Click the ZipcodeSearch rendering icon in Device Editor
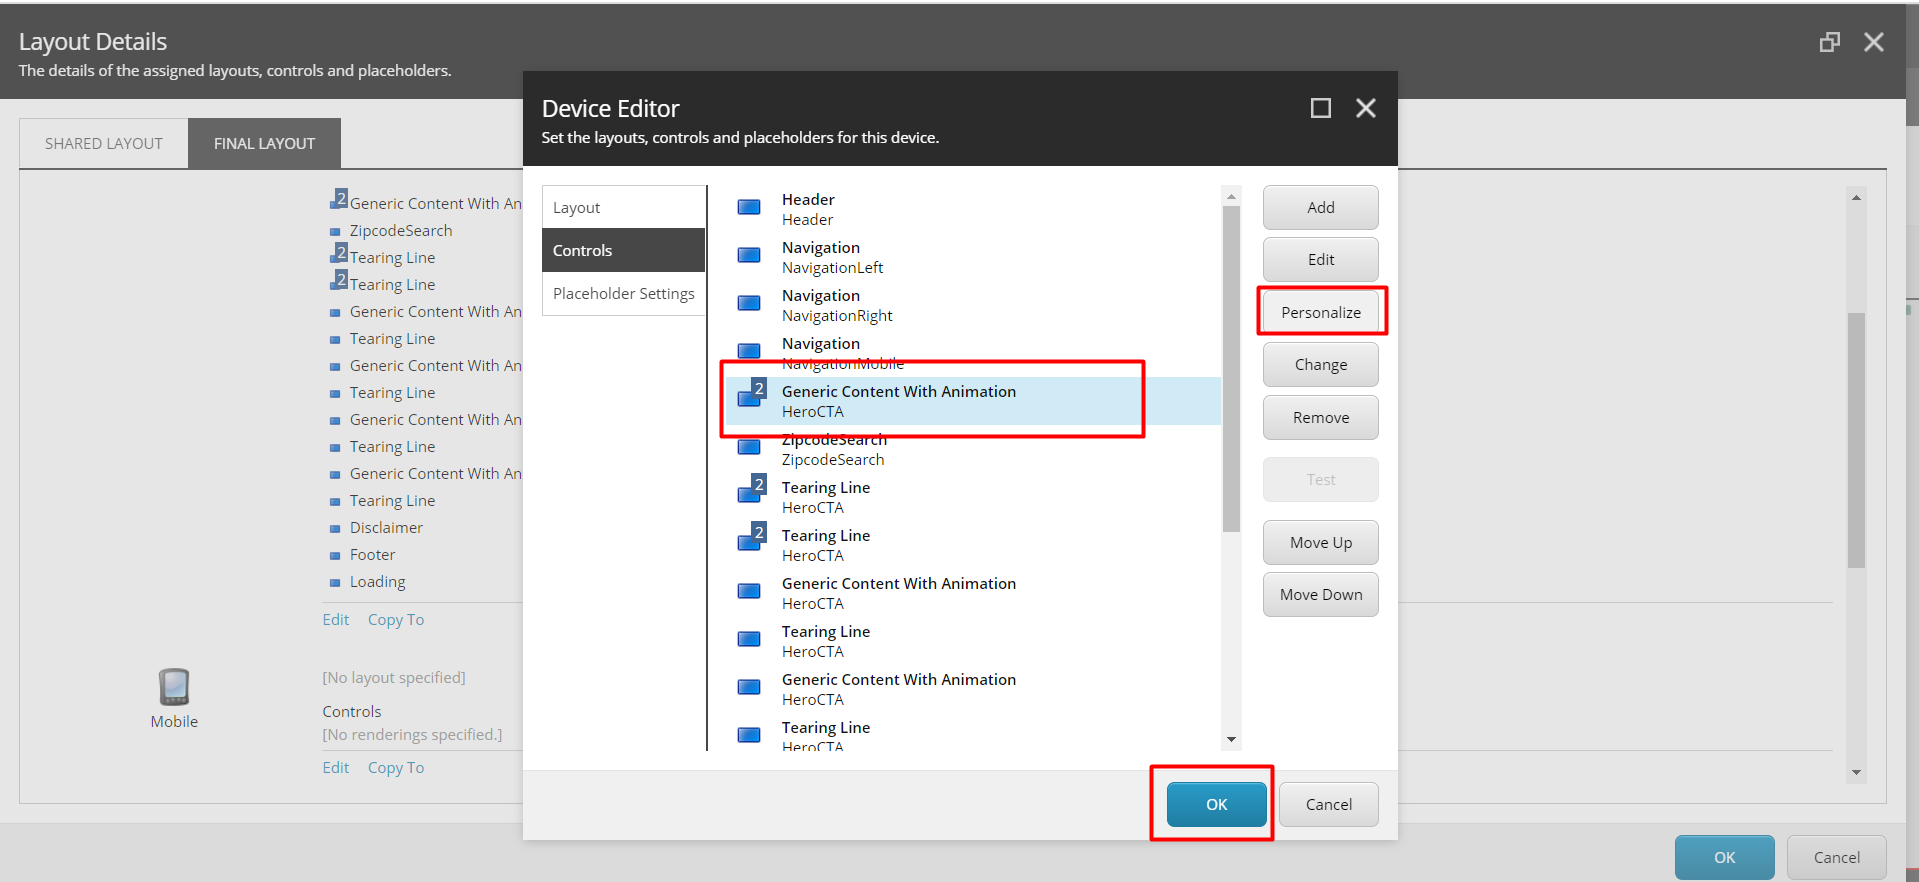This screenshot has height=882, width=1919. [749, 448]
